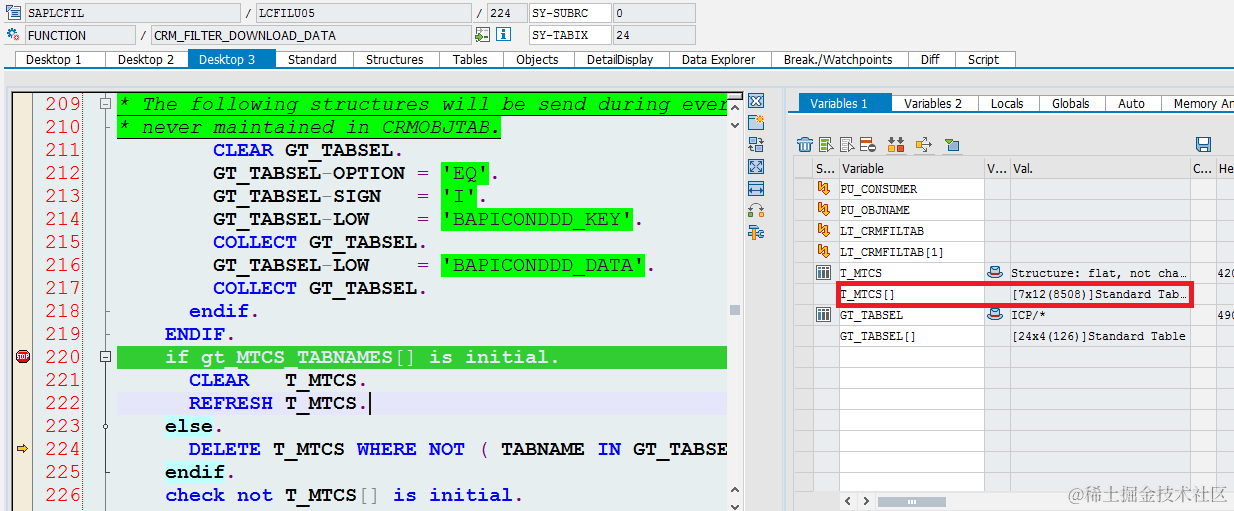Click the export-arrow icon in variables toolbar

point(923,144)
